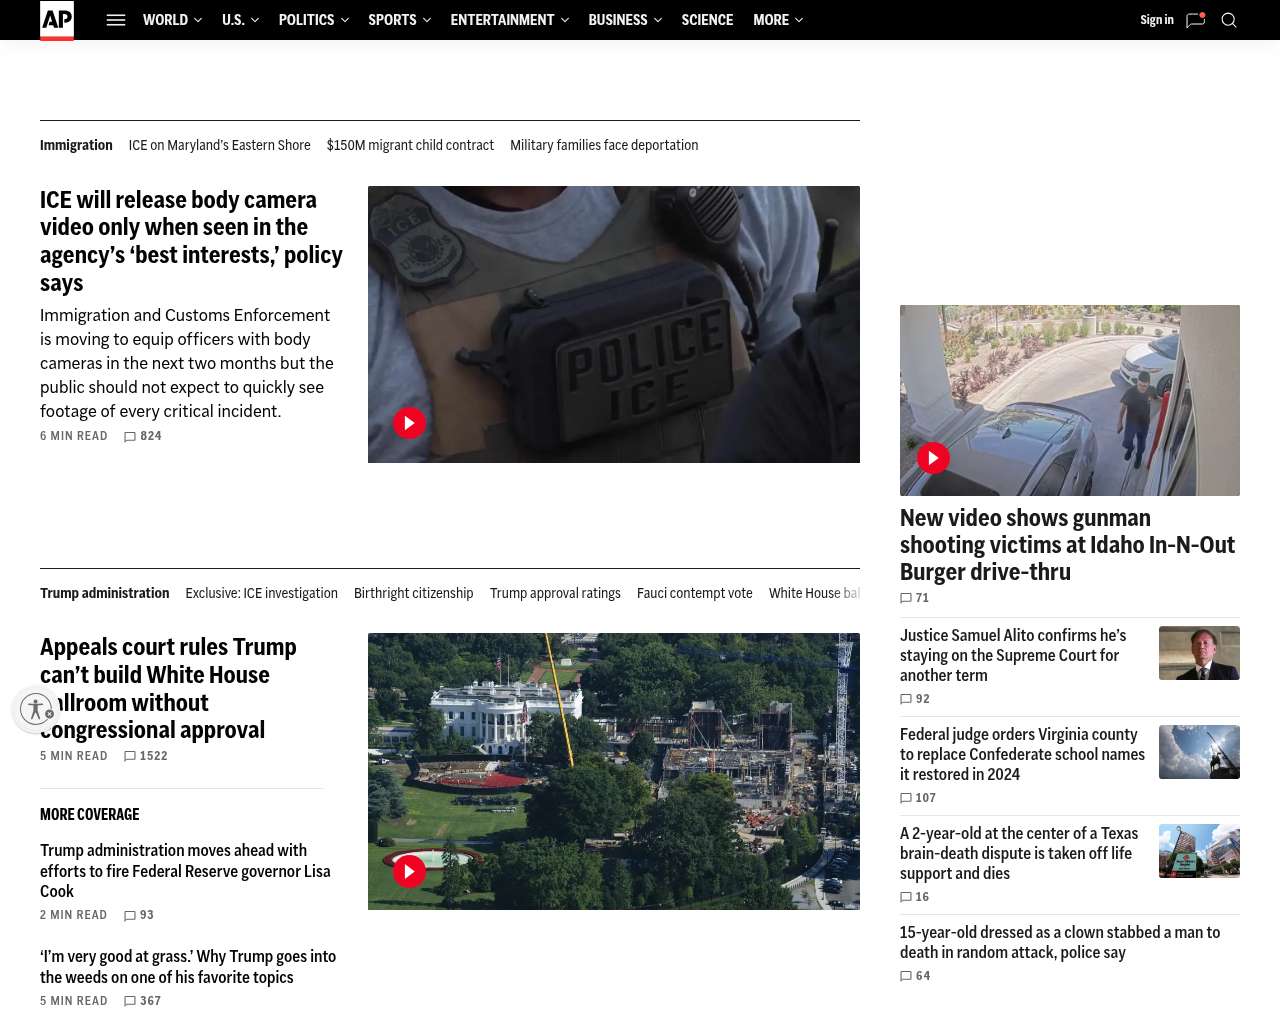Play the Idaho In-N-Out shooting video
Screen dimensions: 1280x1024
[x=934, y=458]
